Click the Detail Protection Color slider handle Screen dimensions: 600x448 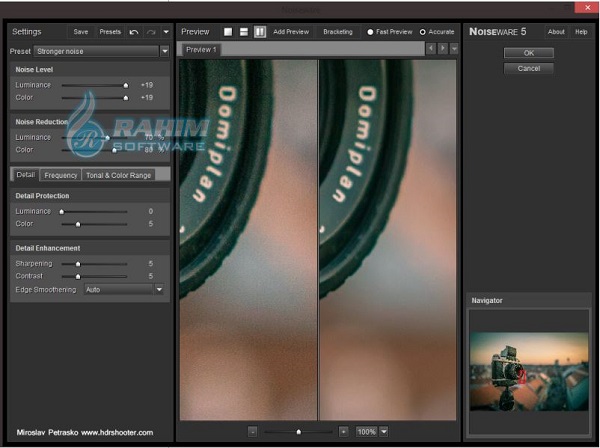pyautogui.click(x=78, y=224)
